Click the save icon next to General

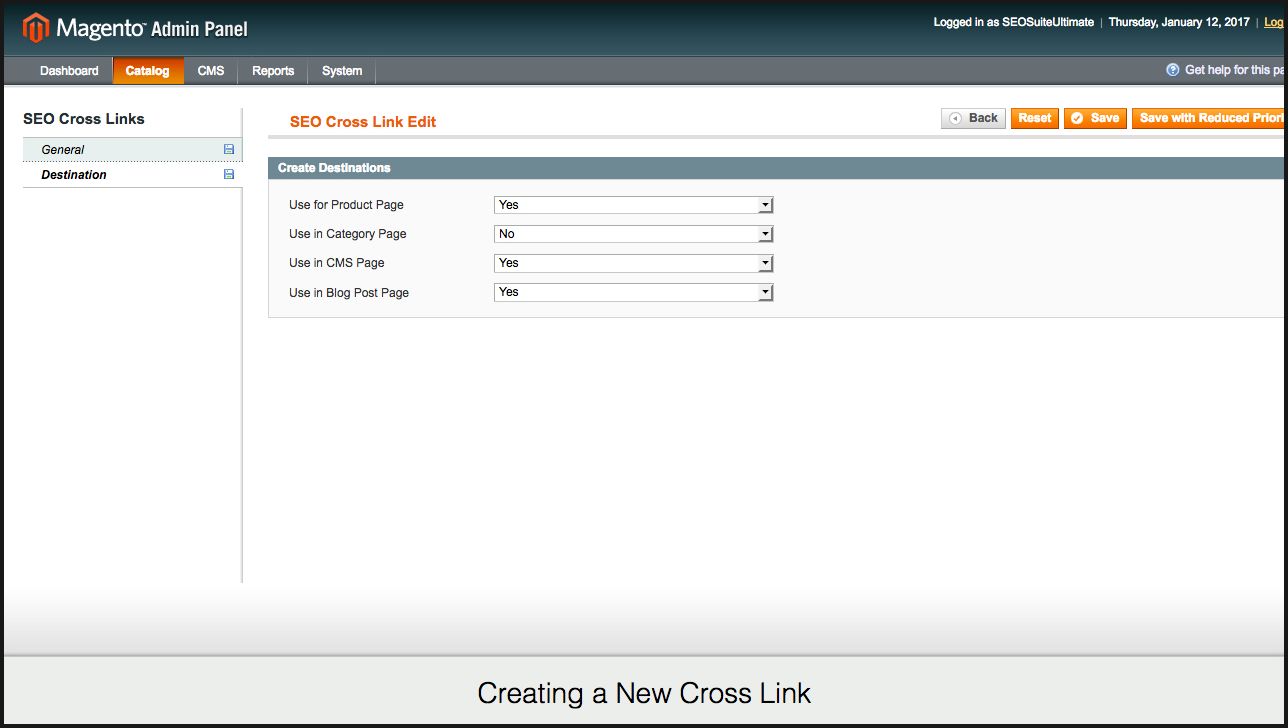pos(229,149)
